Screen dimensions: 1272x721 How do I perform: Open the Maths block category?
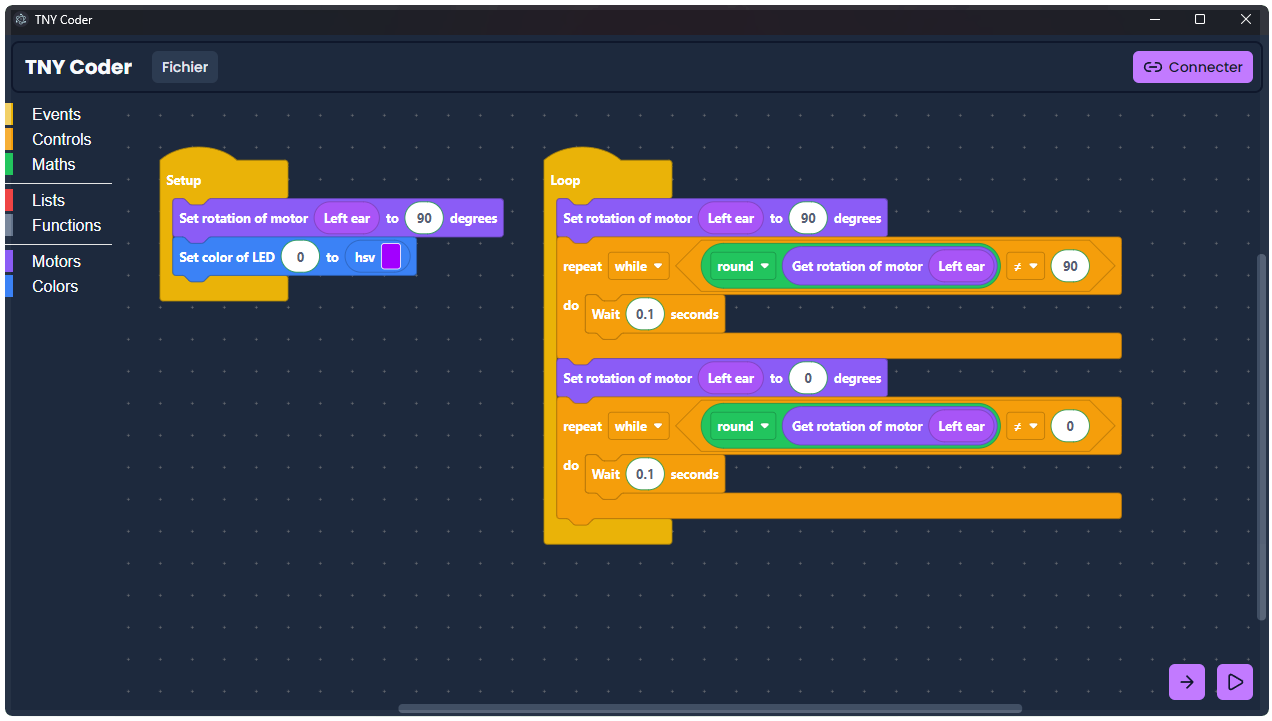click(x=53, y=163)
